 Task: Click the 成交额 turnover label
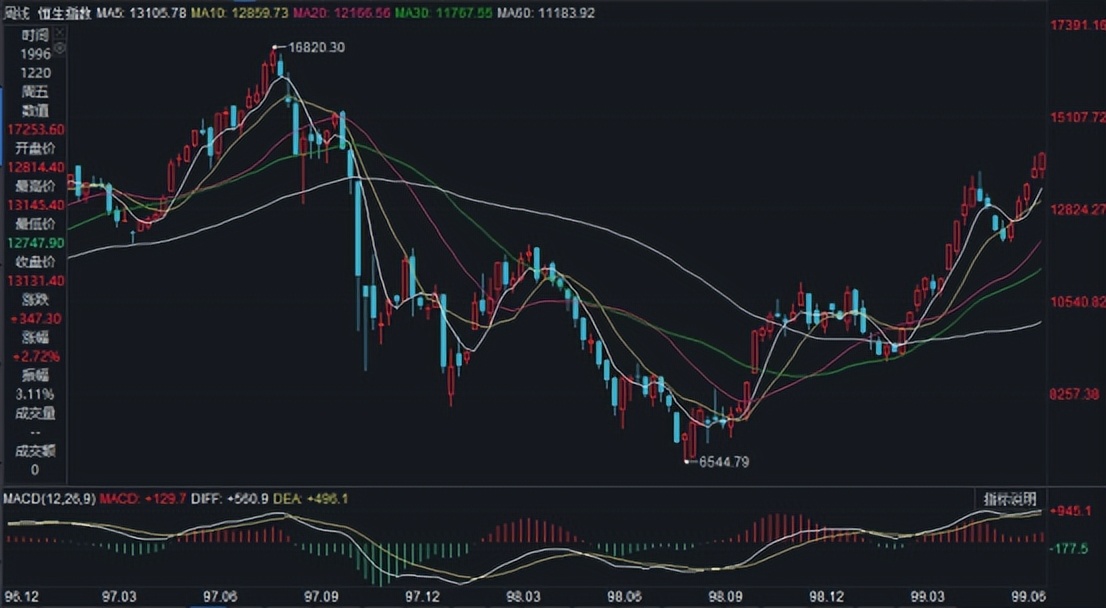[35, 451]
